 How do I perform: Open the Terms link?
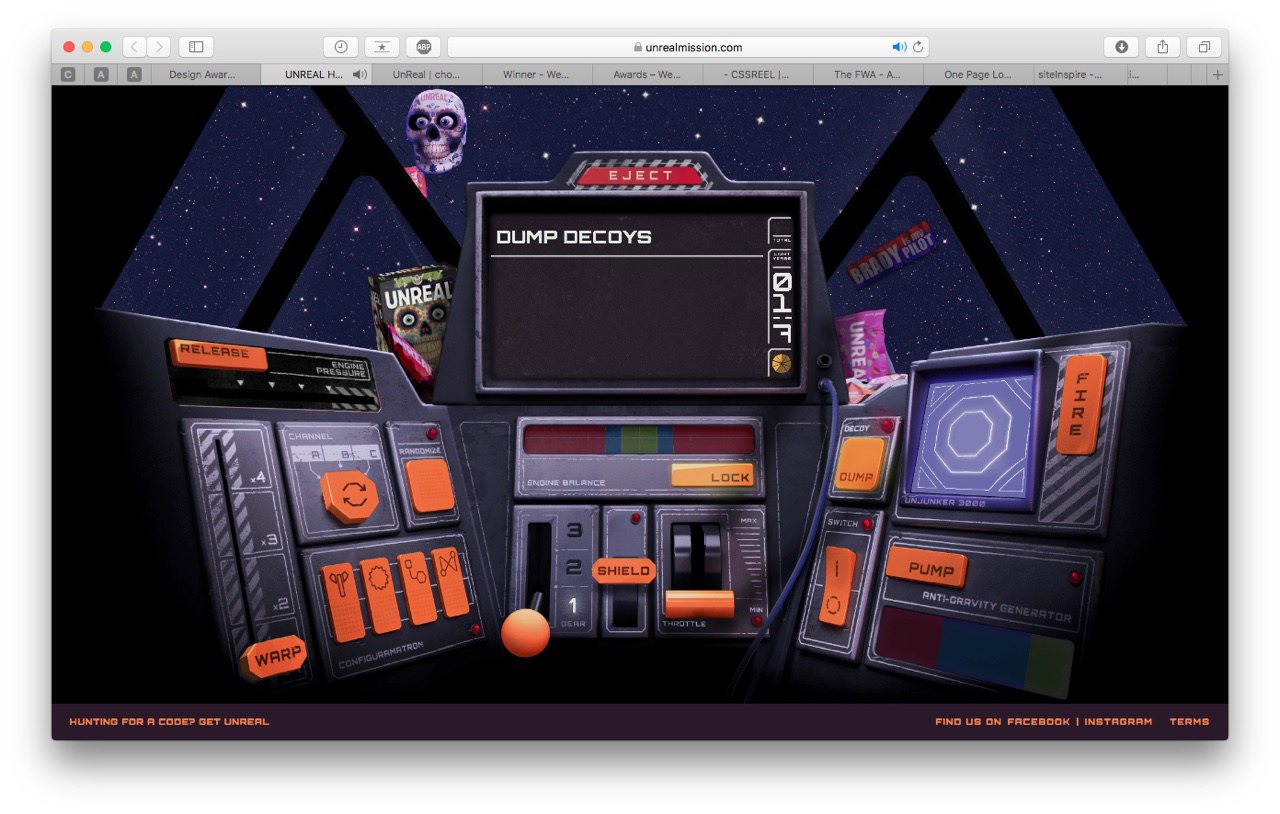point(1189,721)
